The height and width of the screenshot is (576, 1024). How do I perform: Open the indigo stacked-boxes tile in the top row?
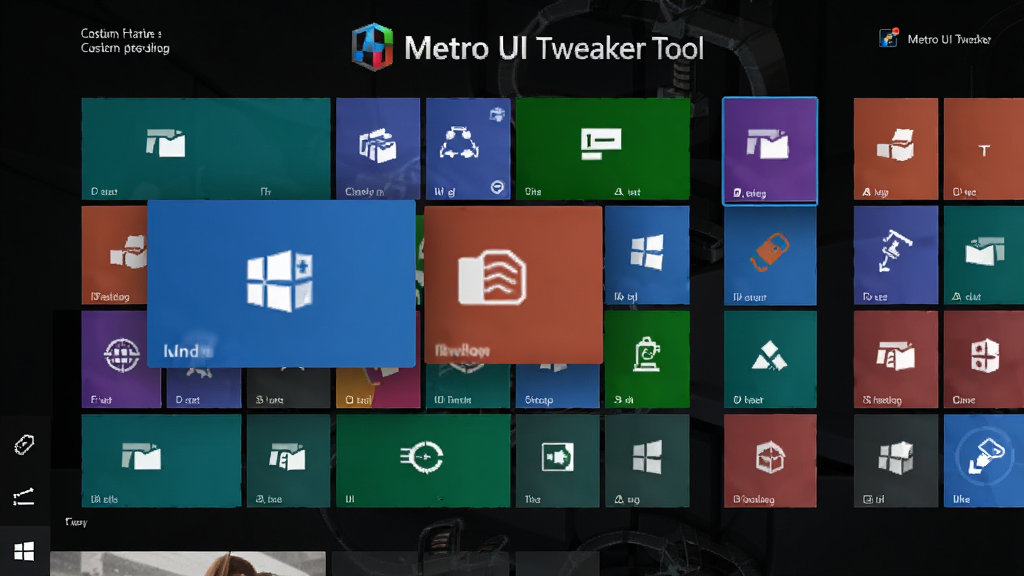tap(378, 148)
